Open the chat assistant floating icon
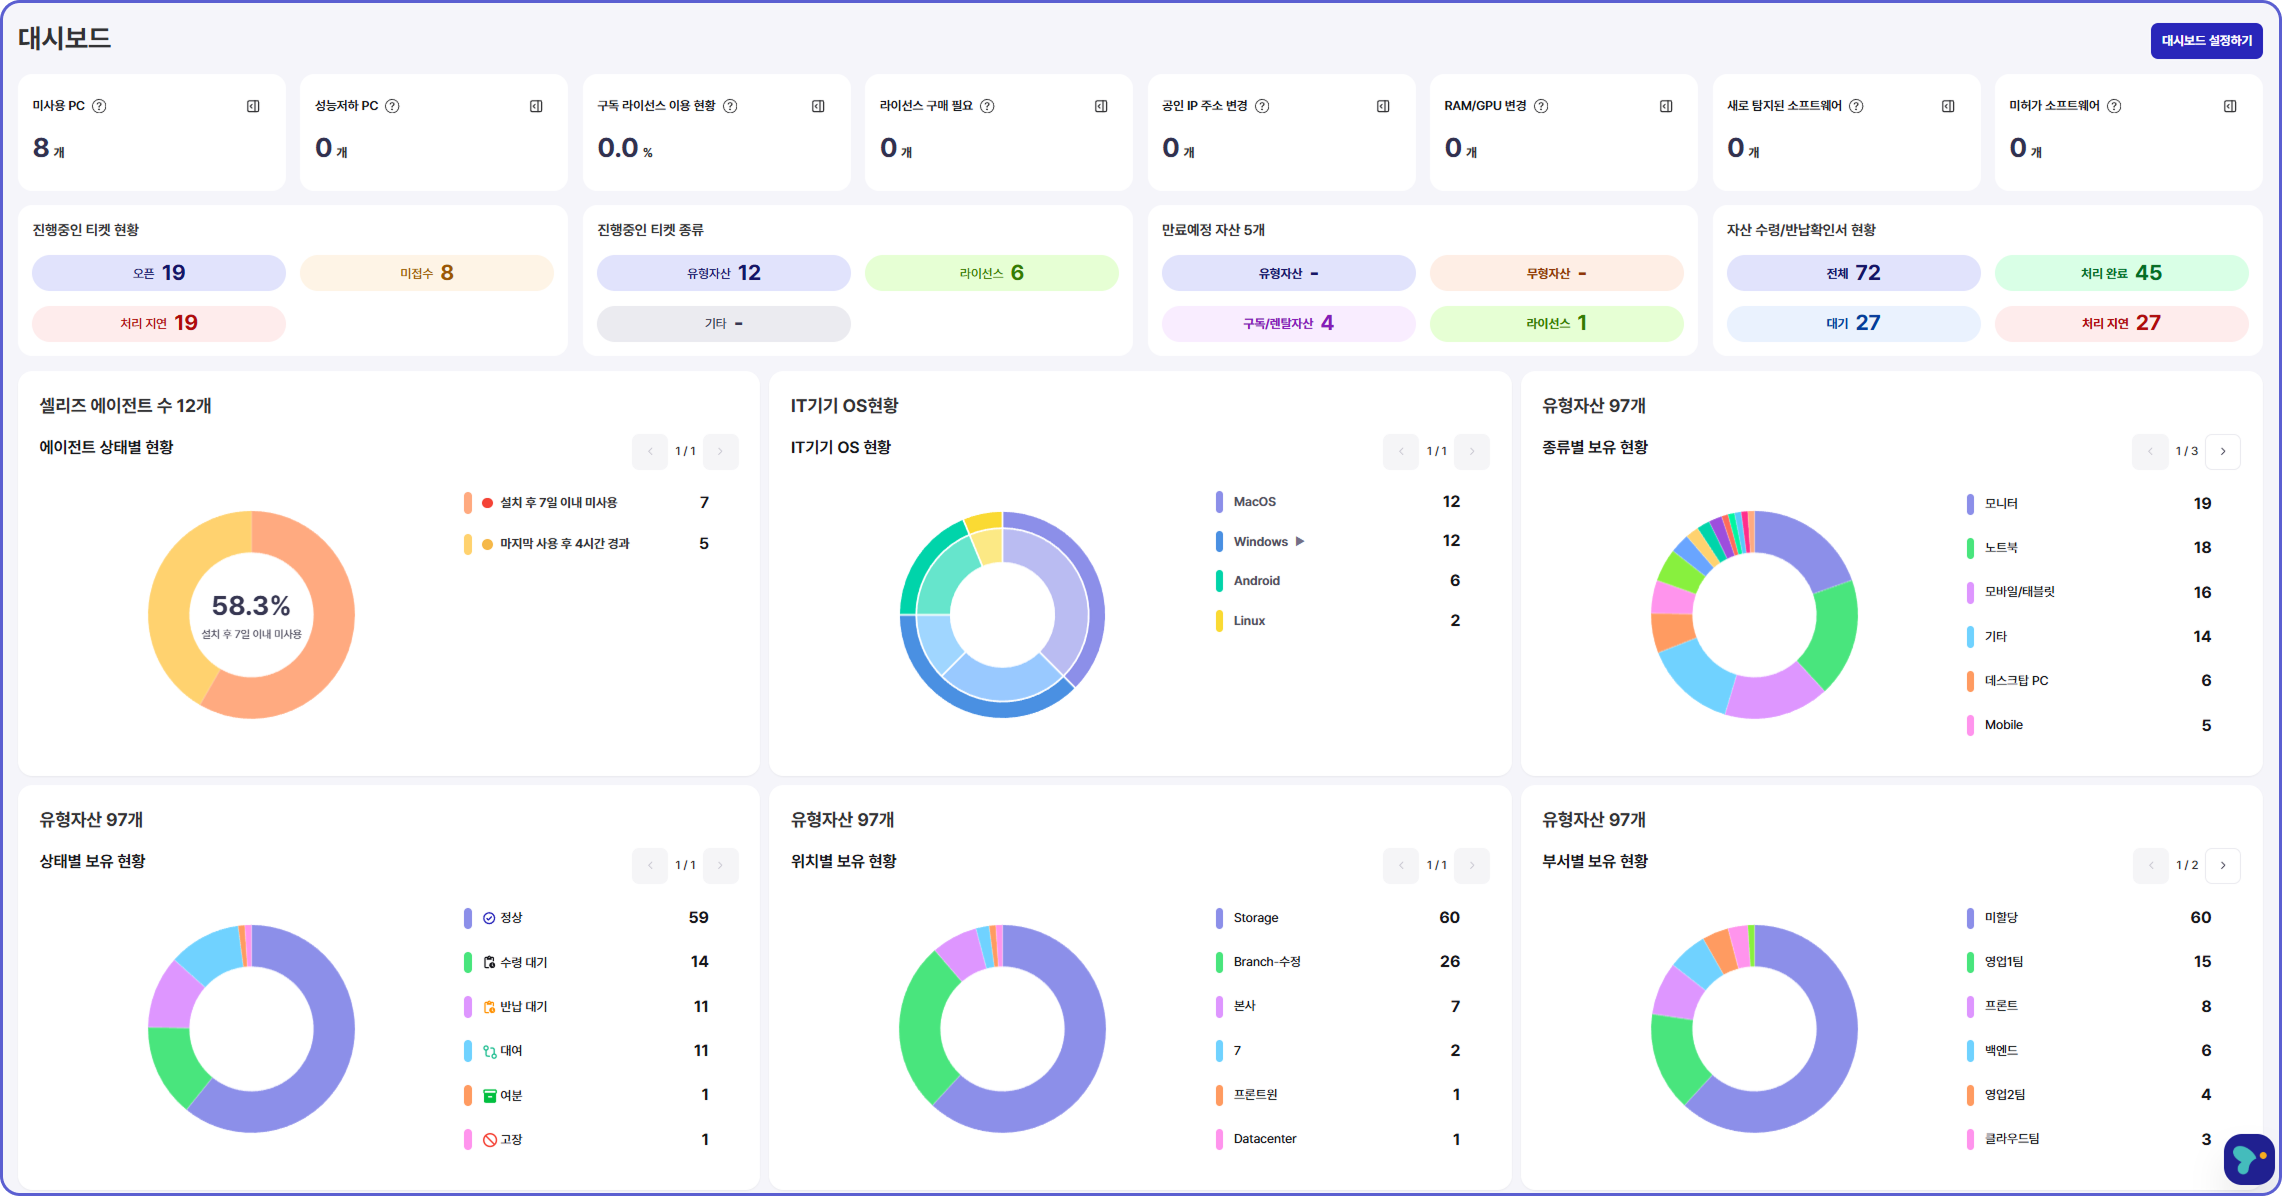The height and width of the screenshot is (1196, 2282). tap(2247, 1159)
